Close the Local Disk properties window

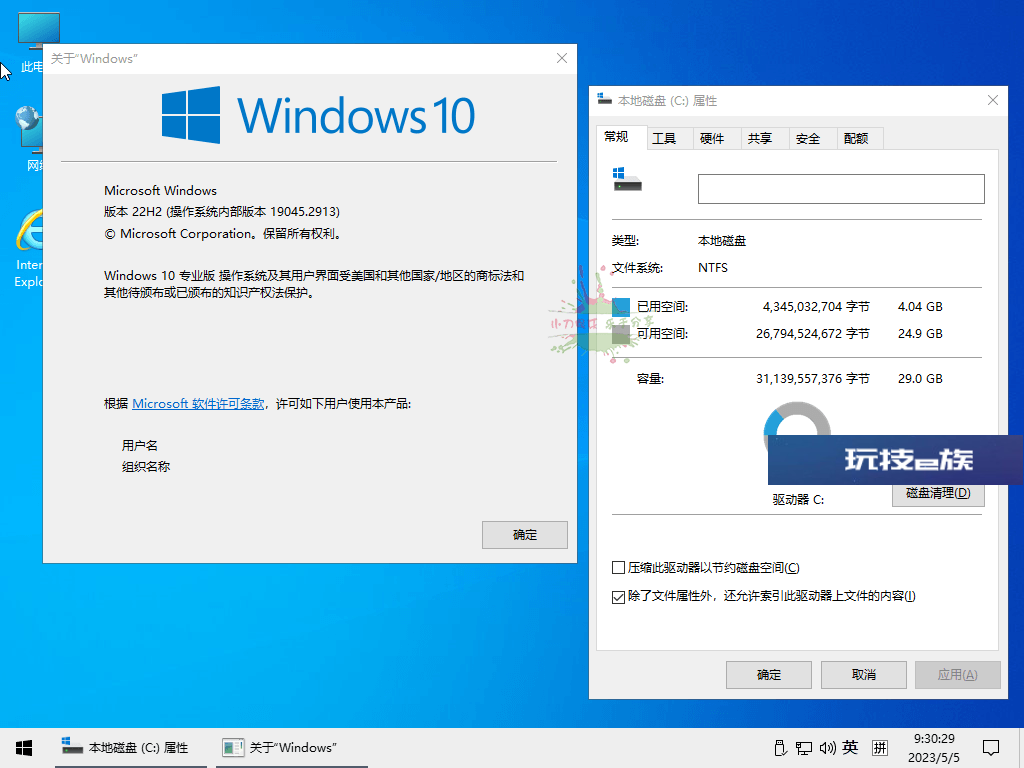(x=993, y=100)
